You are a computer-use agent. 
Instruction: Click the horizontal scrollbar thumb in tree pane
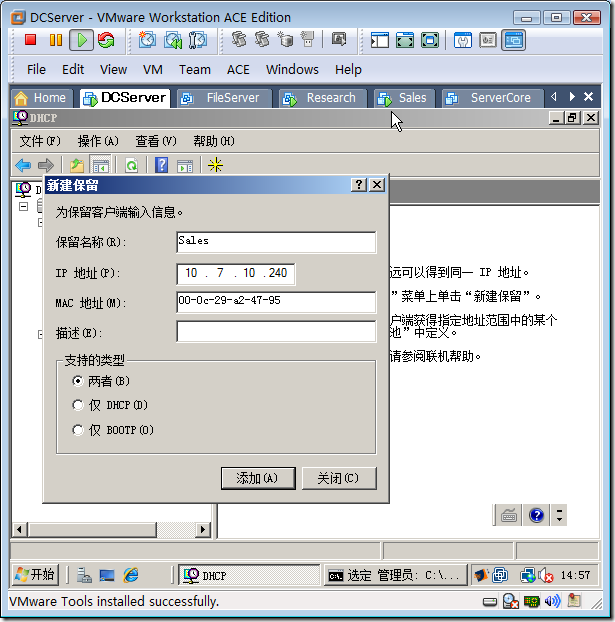[92, 529]
